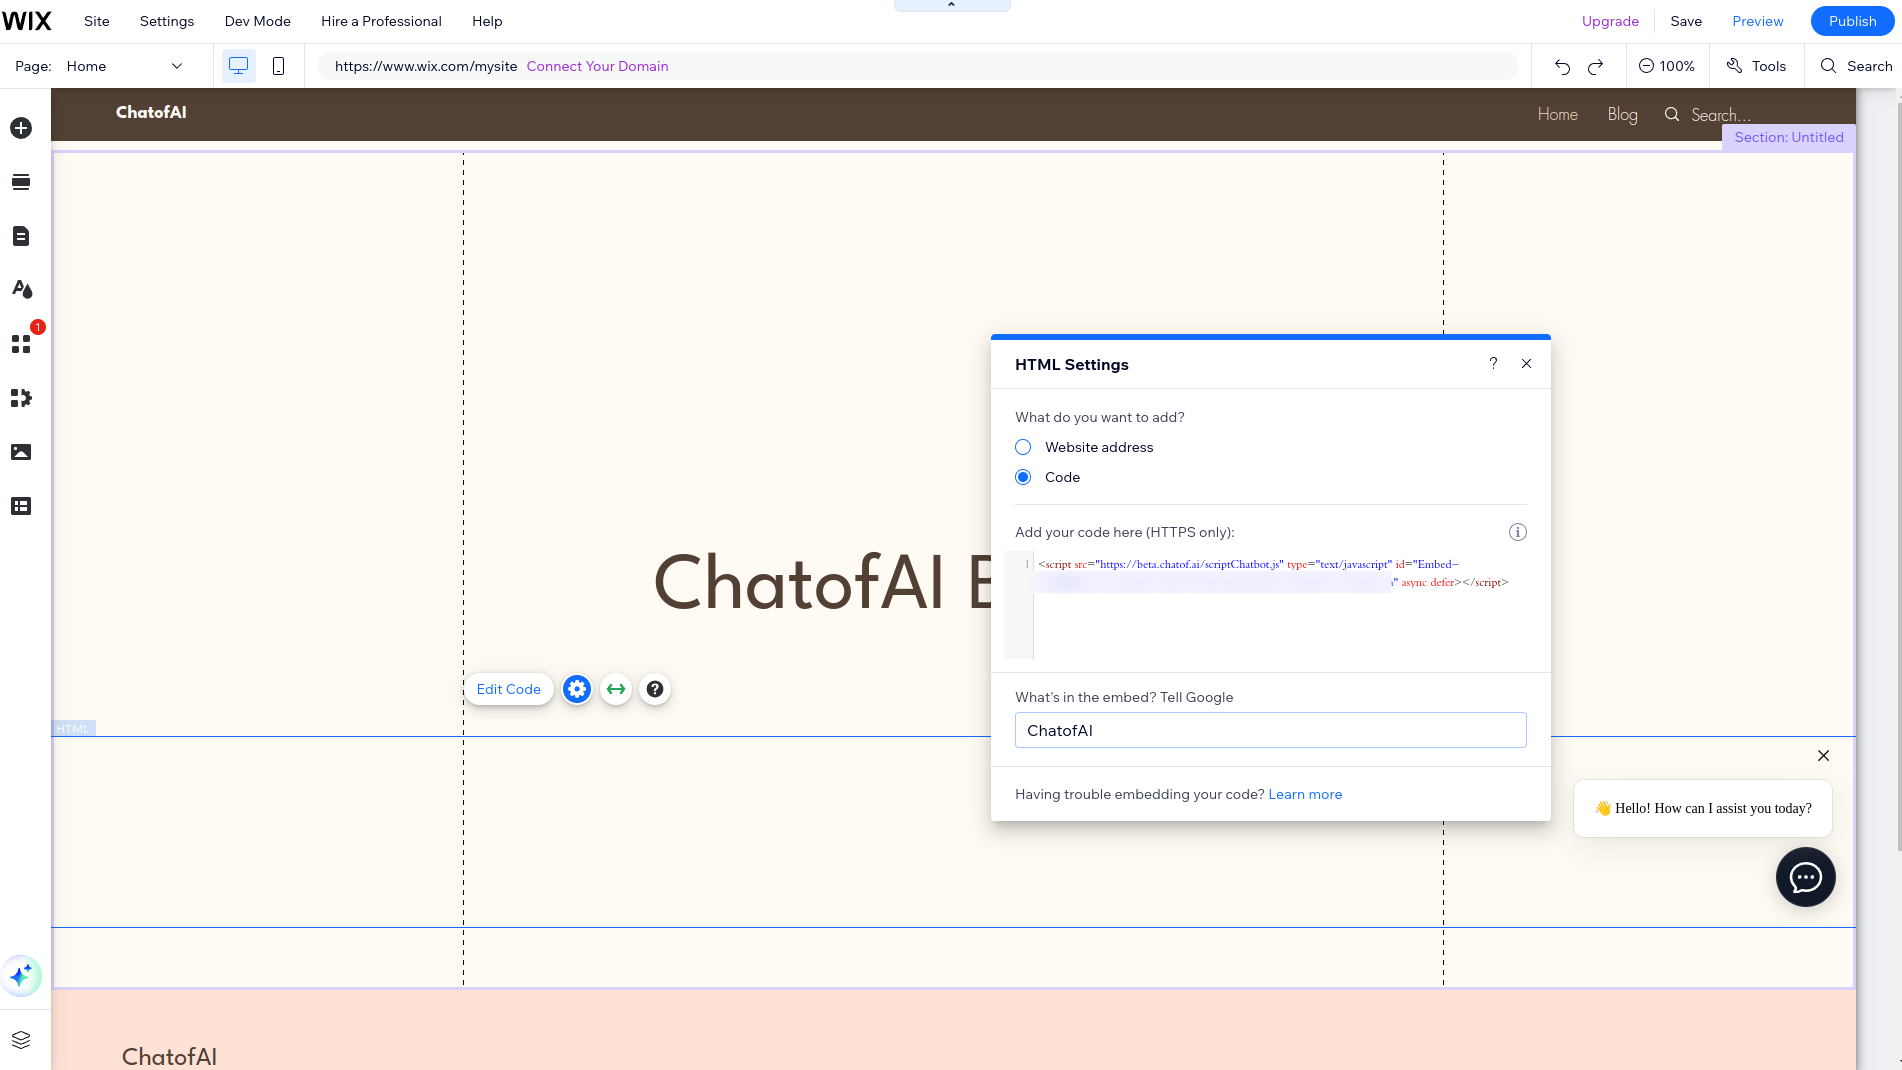Image resolution: width=1902 pixels, height=1070 pixels.
Task: Switch to desktop view
Action: [x=238, y=66]
